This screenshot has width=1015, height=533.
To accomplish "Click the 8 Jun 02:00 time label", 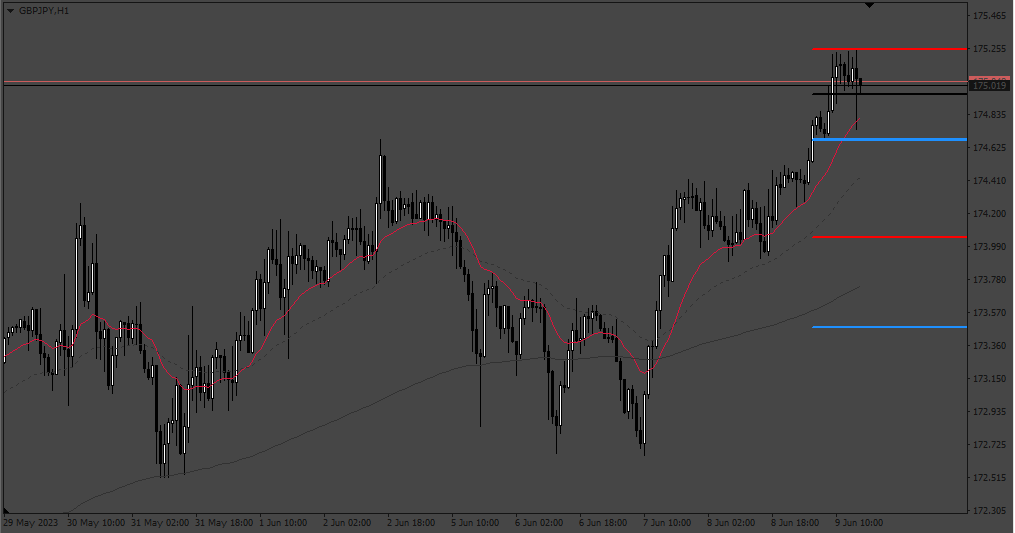I will pyautogui.click(x=731, y=523).
